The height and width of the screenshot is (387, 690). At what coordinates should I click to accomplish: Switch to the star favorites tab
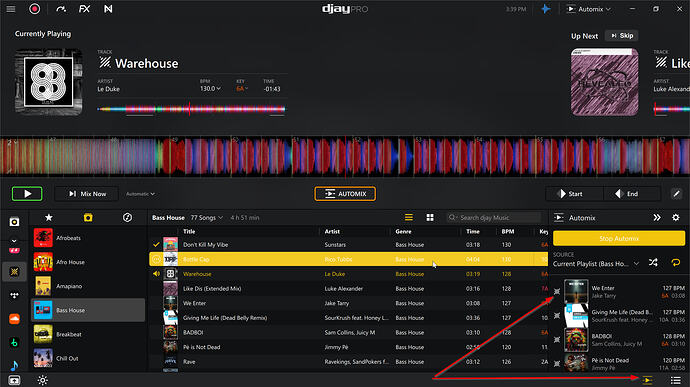tap(49, 217)
